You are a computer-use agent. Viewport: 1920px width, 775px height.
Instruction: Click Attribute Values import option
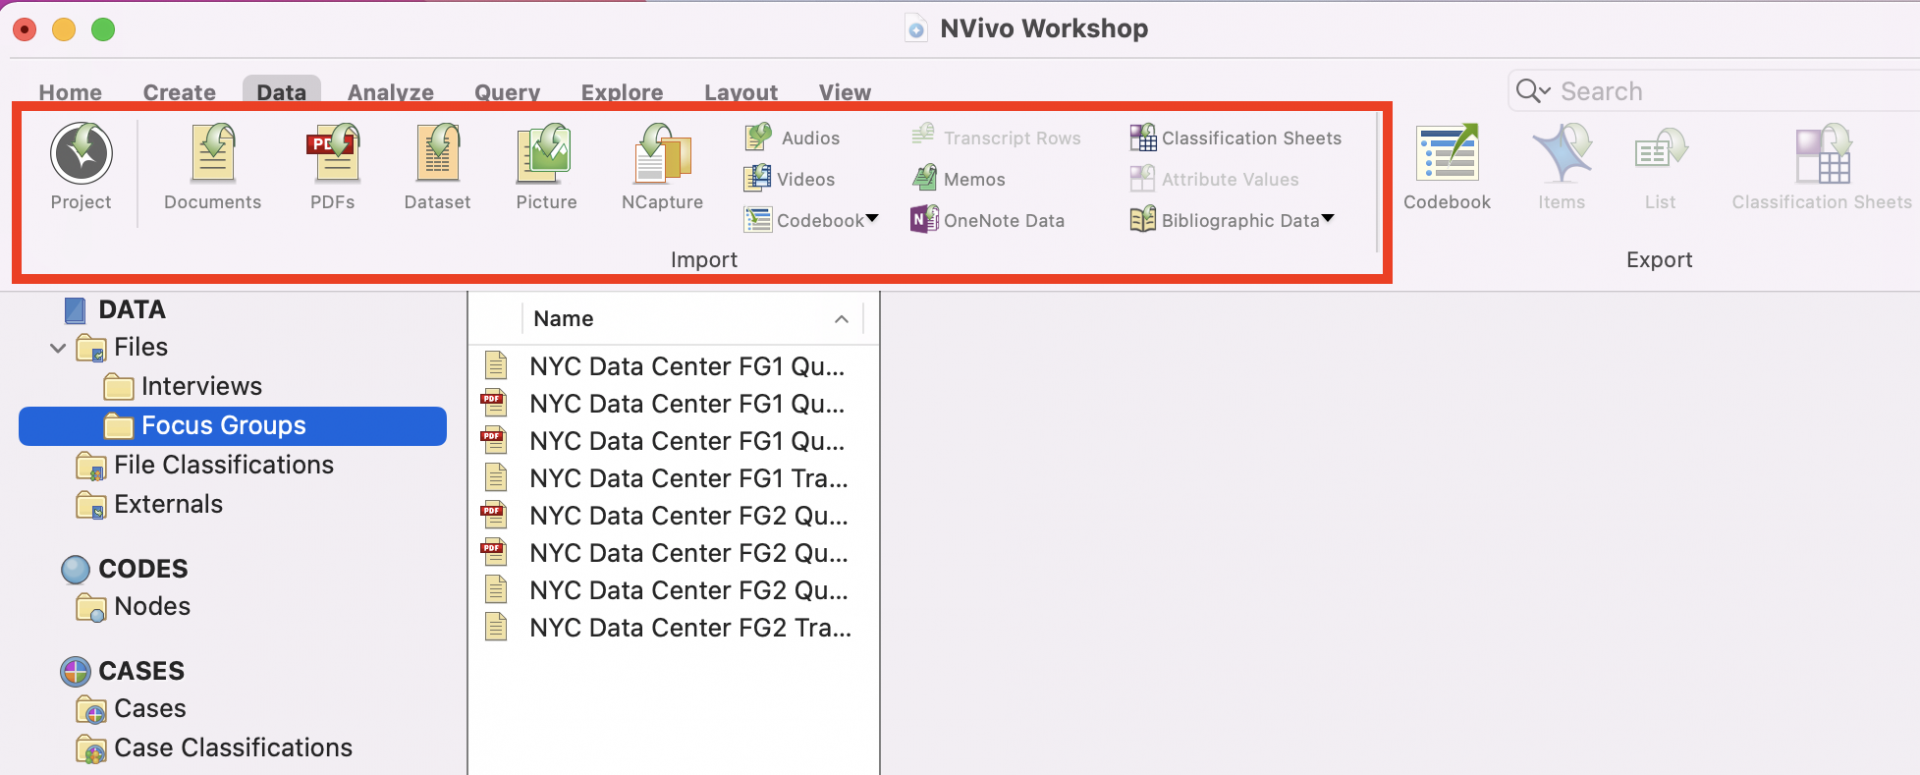(x=1214, y=179)
